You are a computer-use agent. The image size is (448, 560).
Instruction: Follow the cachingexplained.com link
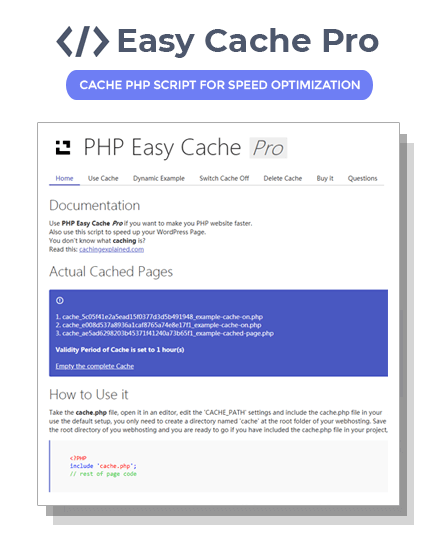click(x=111, y=249)
